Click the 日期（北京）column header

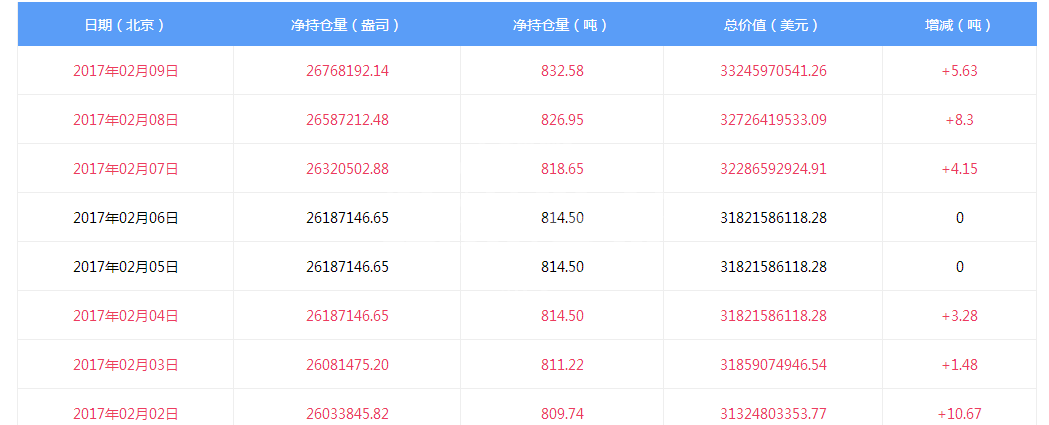tap(125, 25)
